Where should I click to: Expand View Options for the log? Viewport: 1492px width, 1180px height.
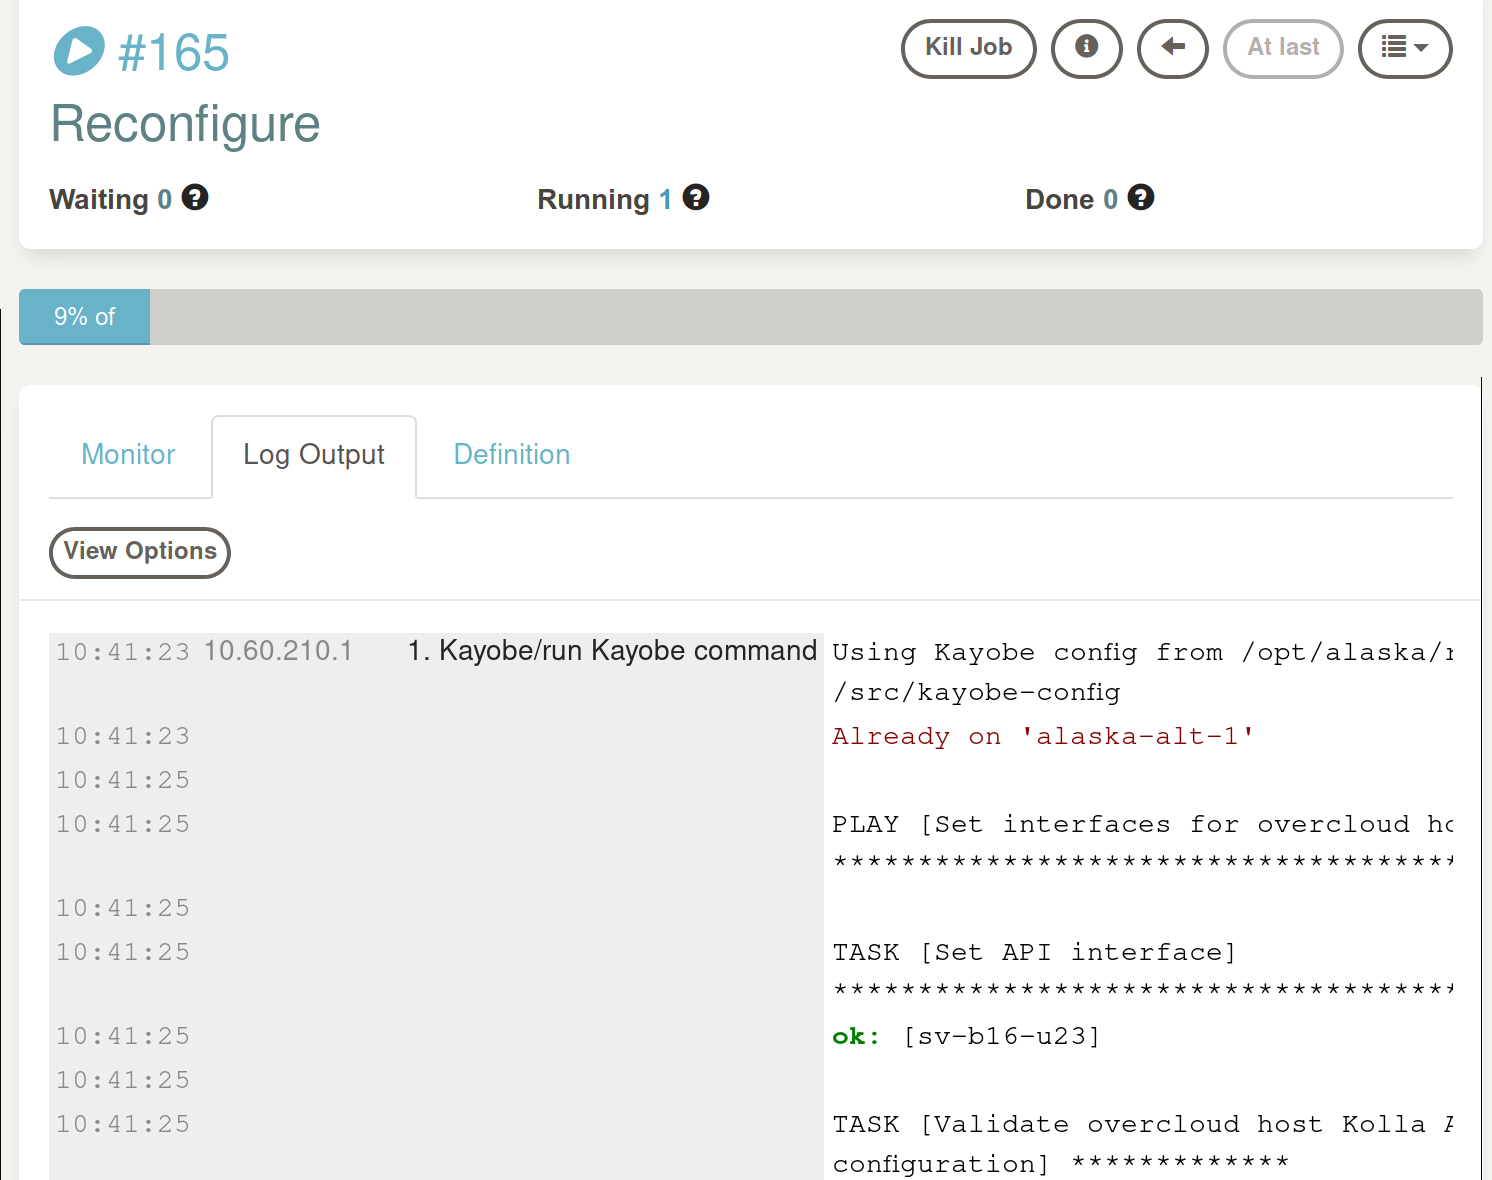pyautogui.click(x=140, y=552)
